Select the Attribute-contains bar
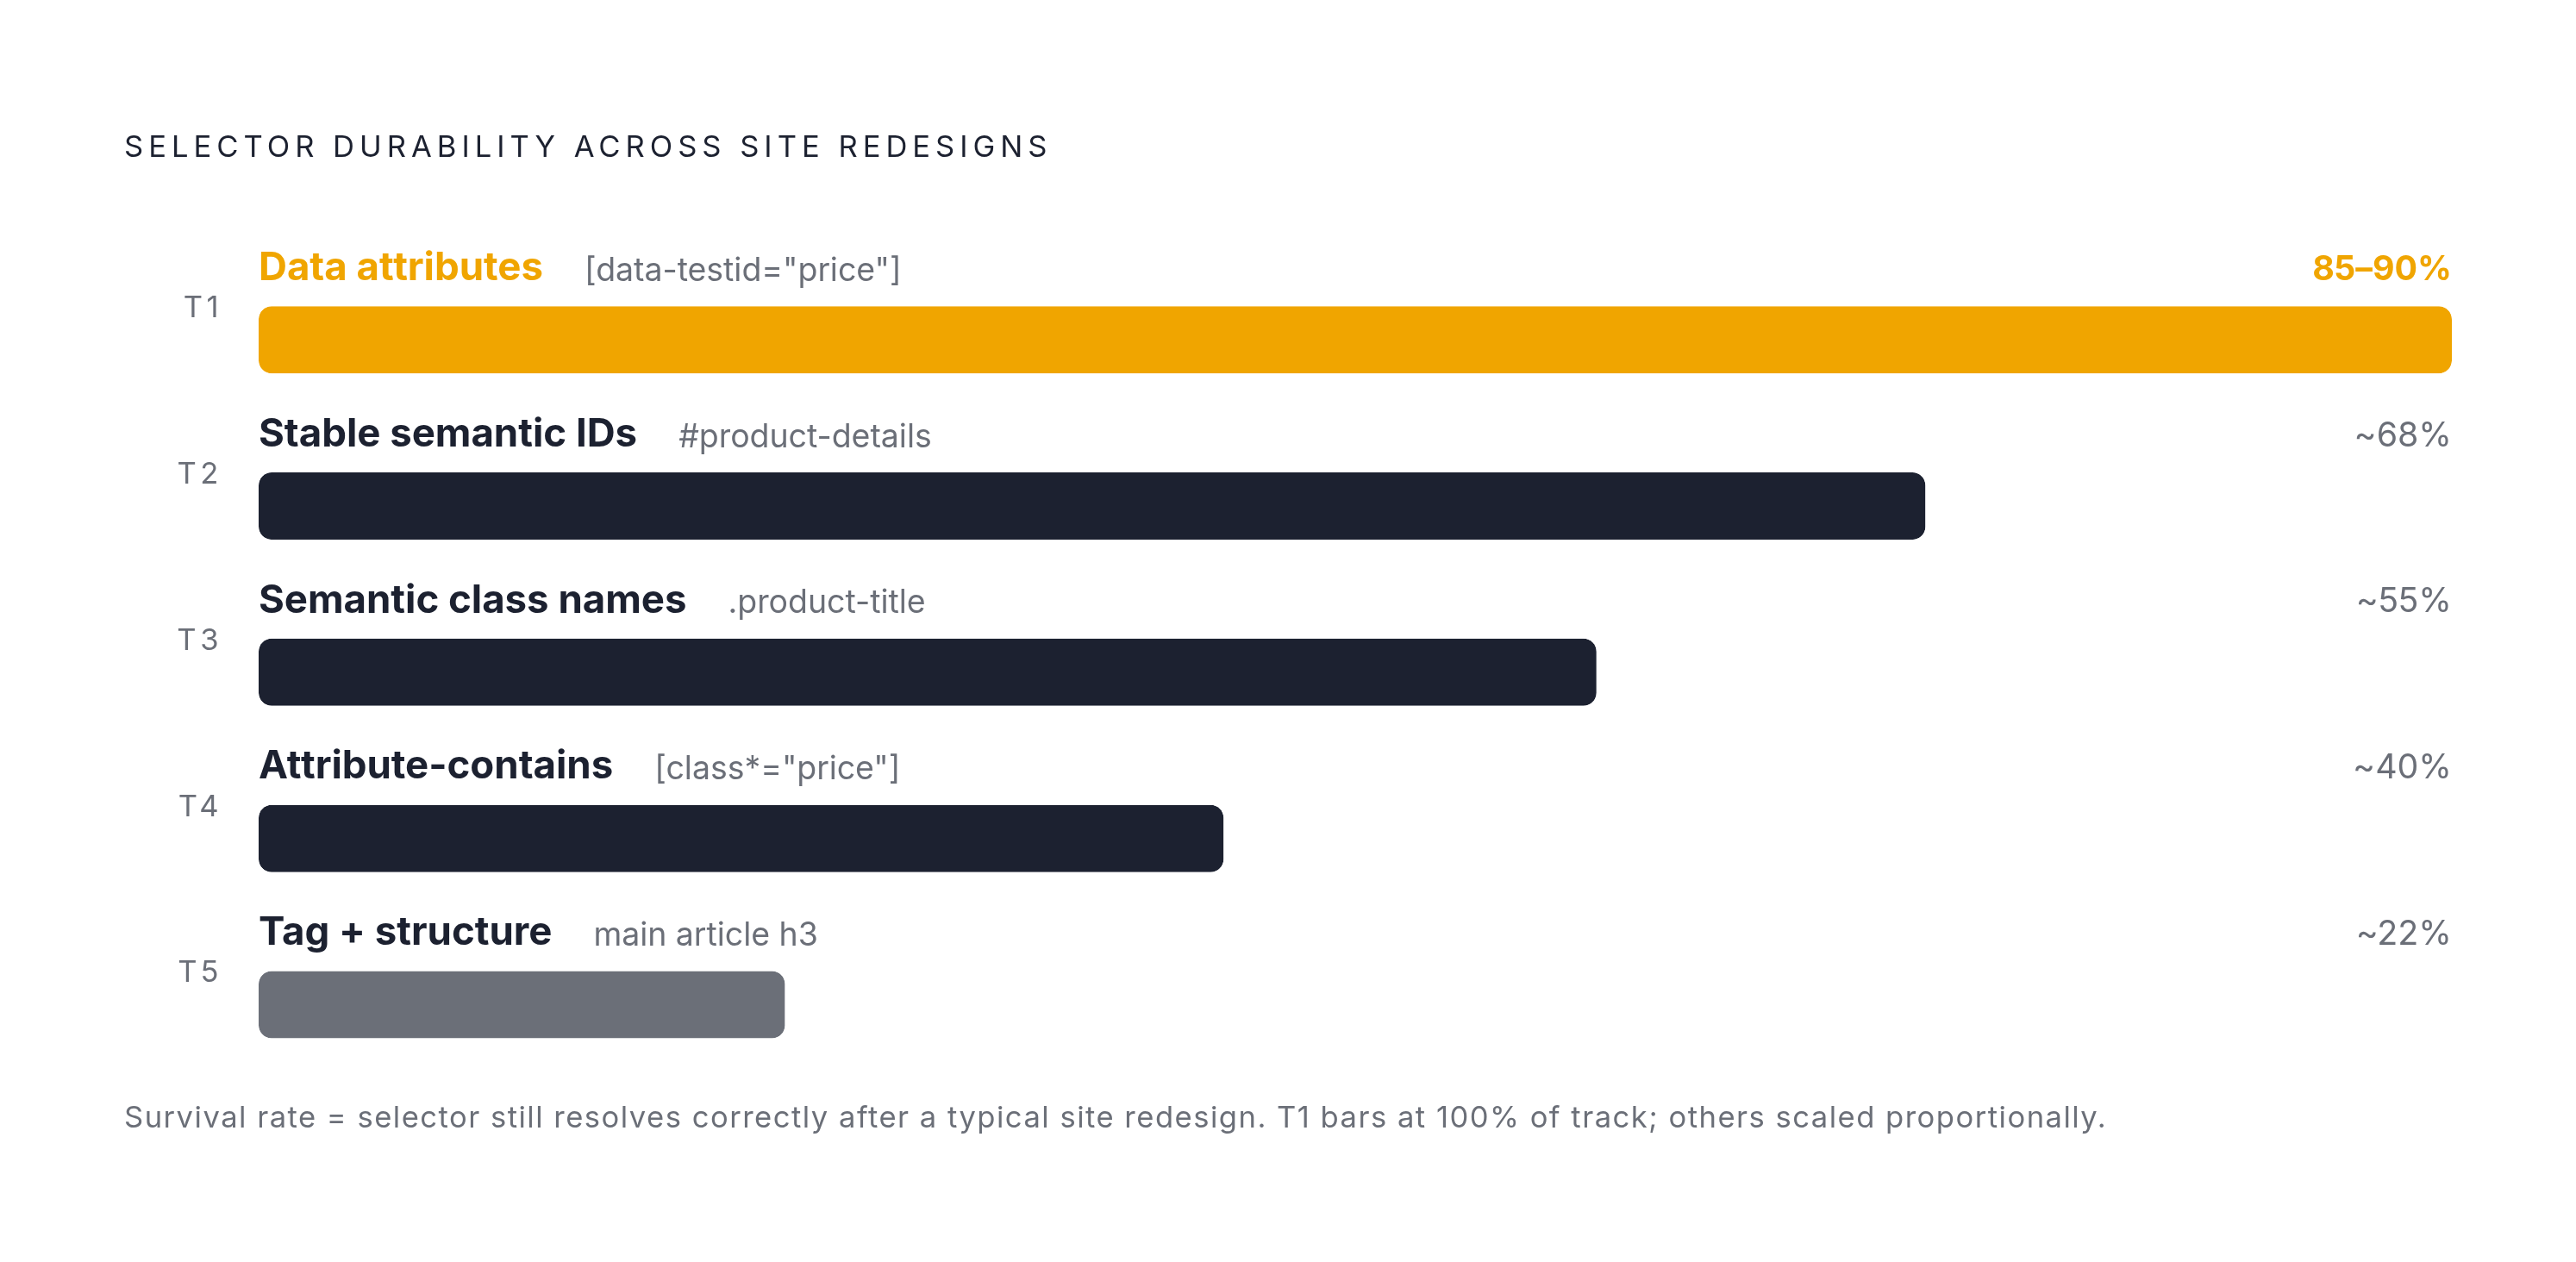Screen dimensions: 2576x1262 point(741,838)
